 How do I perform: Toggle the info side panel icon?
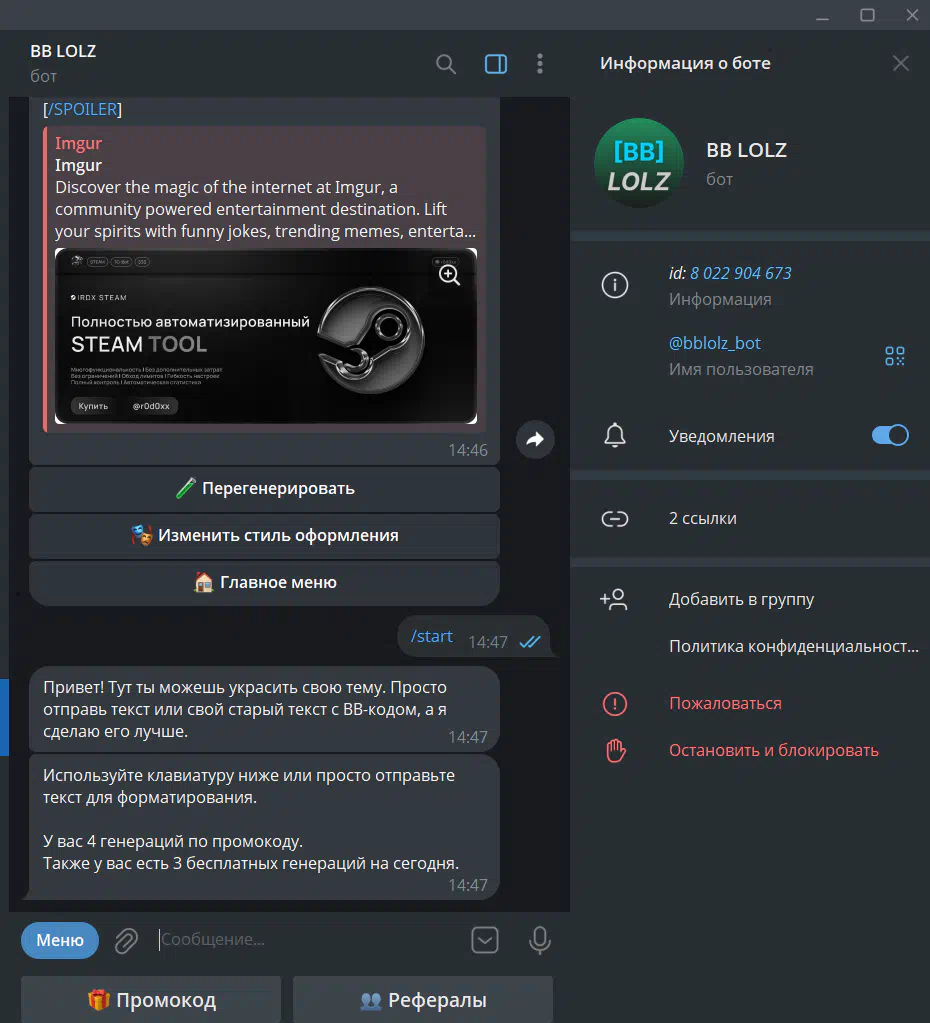click(x=495, y=64)
